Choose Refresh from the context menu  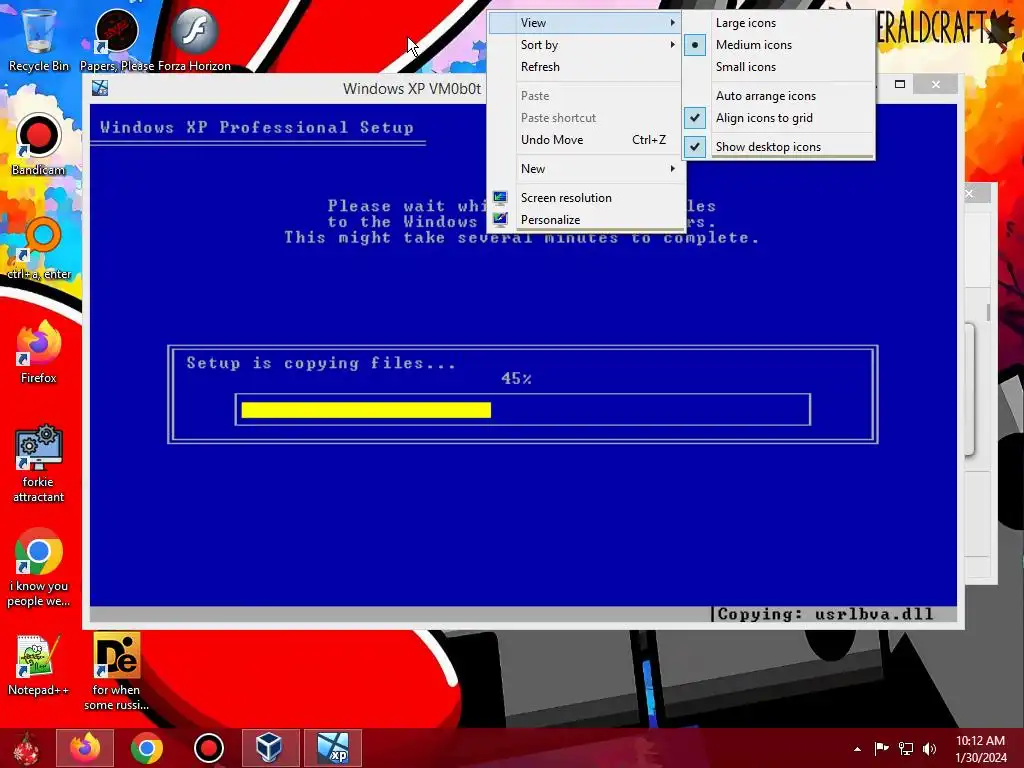(586, 67)
